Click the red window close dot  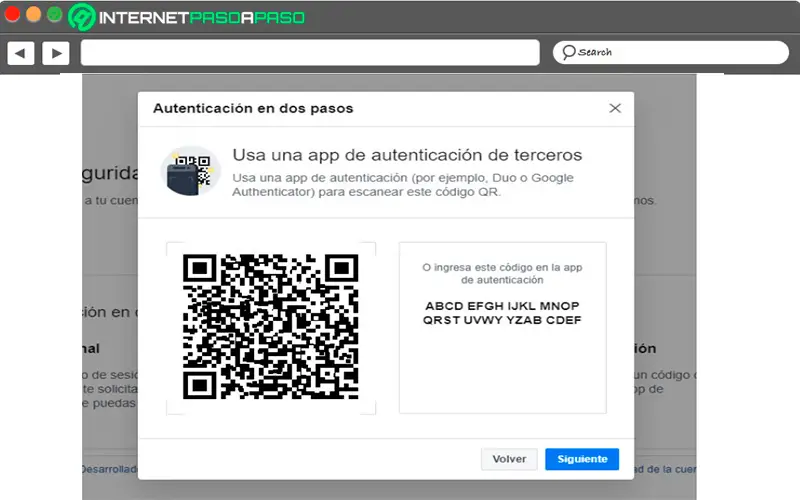pyautogui.click(x=12, y=14)
